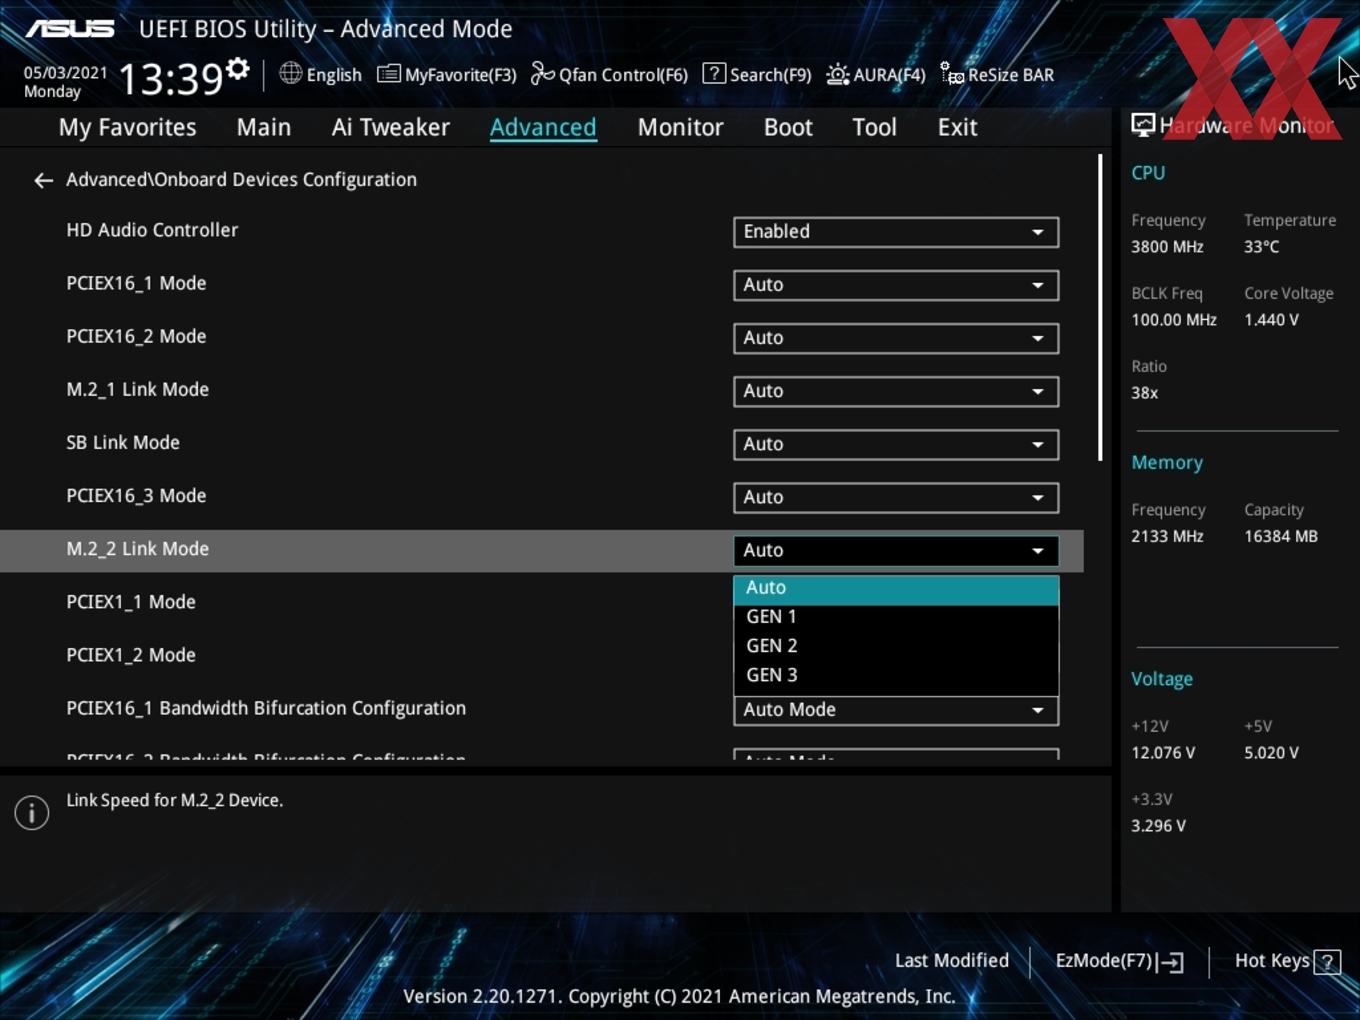Switch to Main tab
This screenshot has width=1360, height=1020.
click(264, 127)
